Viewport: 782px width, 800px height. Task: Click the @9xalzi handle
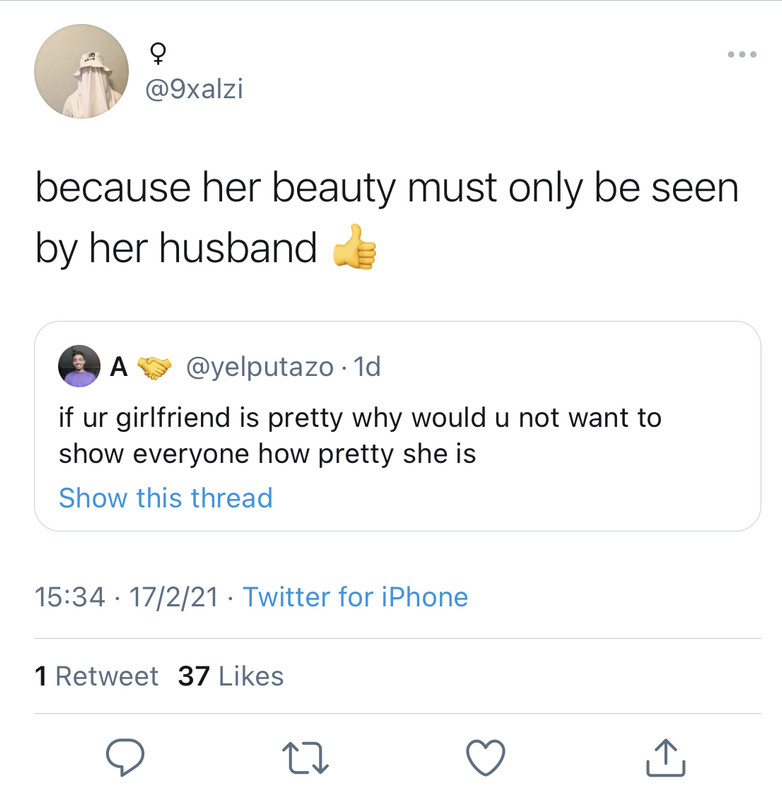click(194, 90)
